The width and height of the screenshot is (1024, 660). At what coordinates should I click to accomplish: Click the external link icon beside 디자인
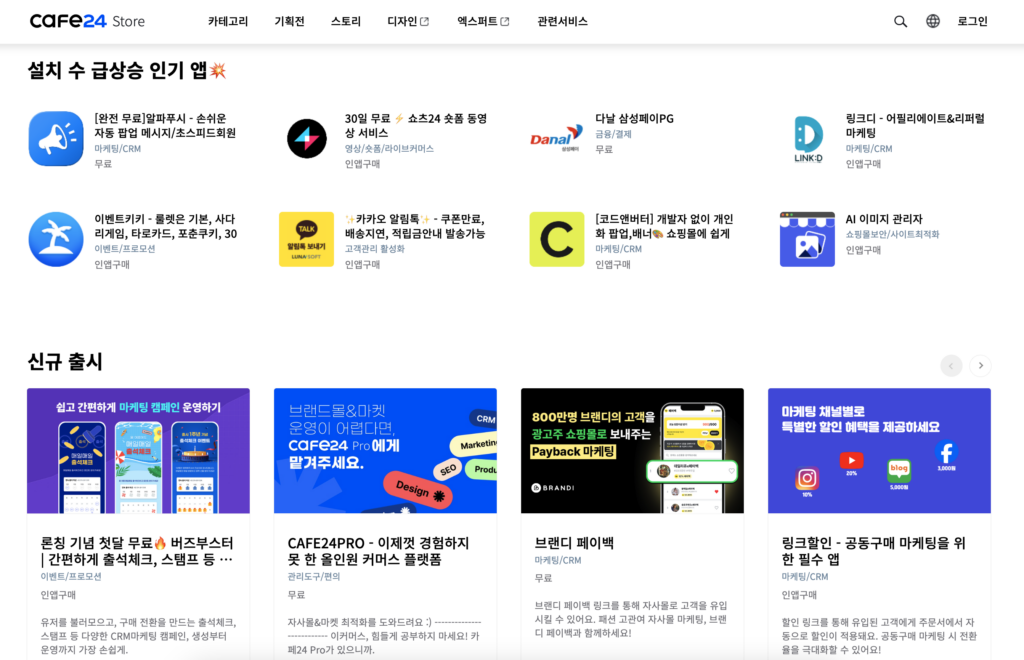[424, 22]
